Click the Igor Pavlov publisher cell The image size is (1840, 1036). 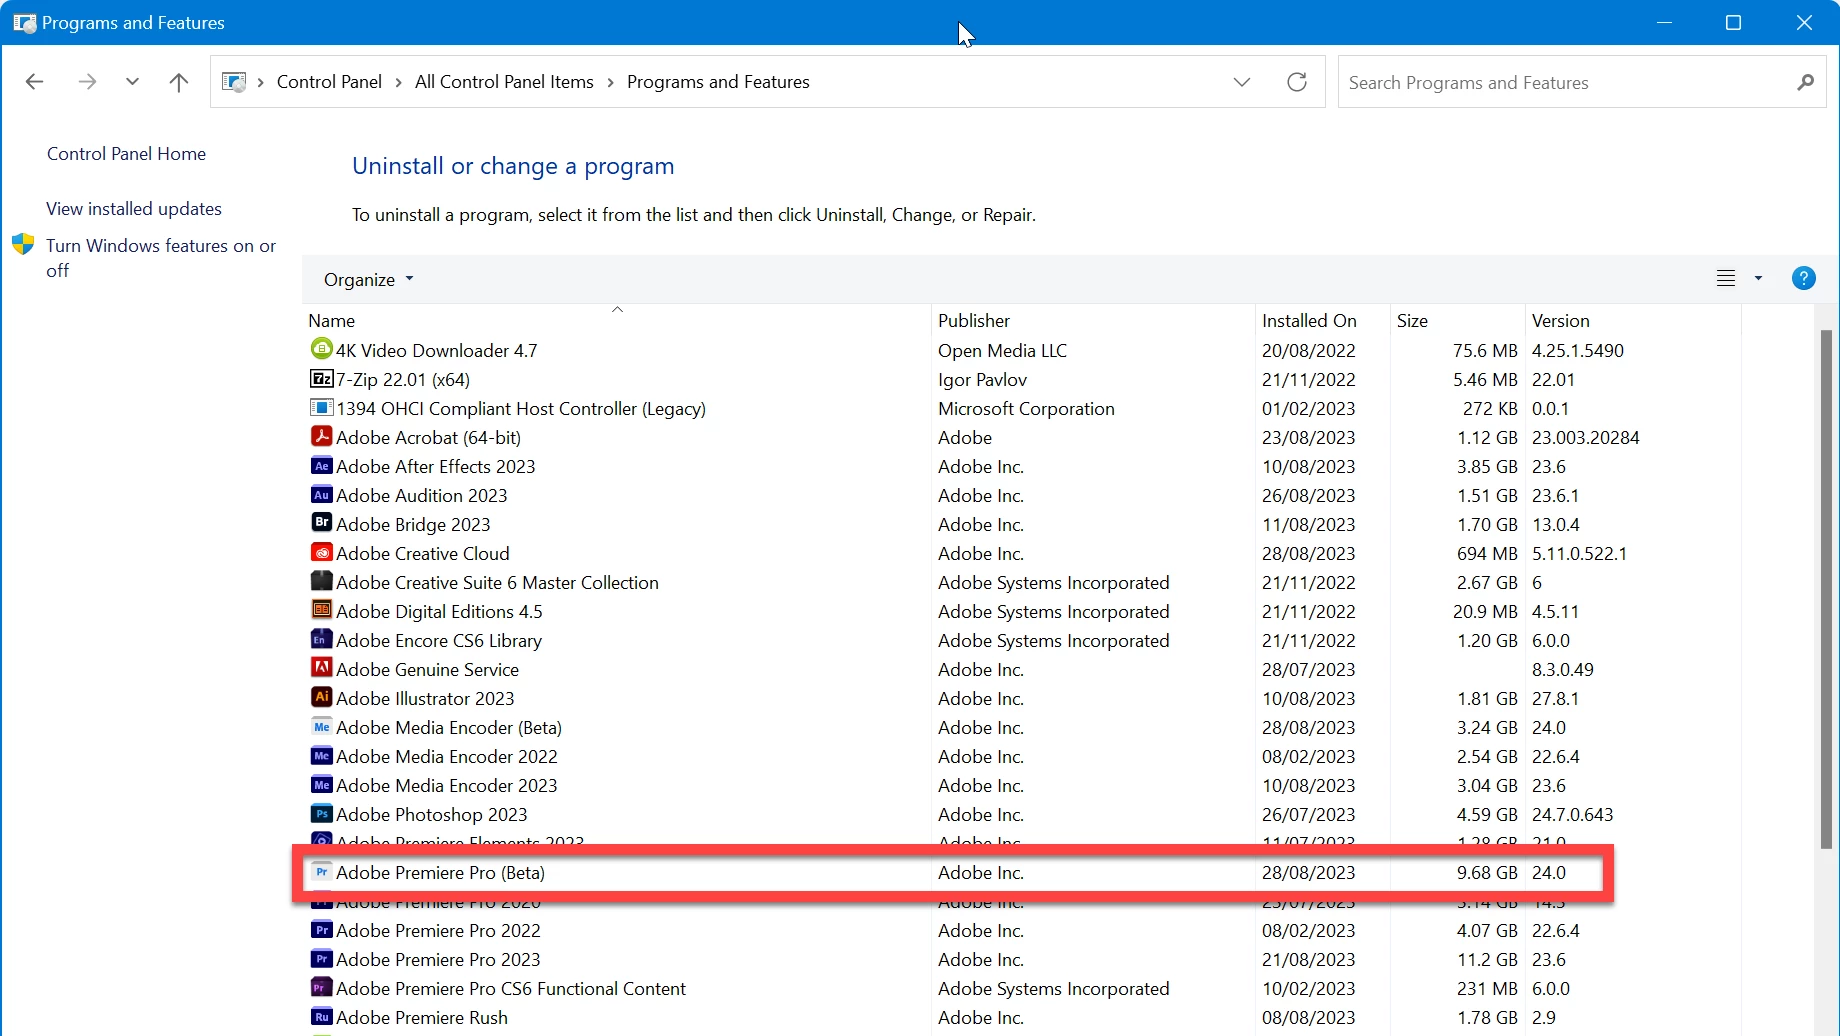point(982,380)
